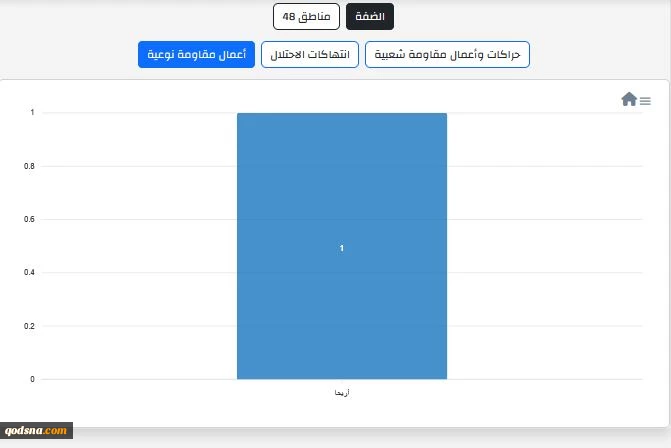Click the data label 1 inside bar
Screen dimensions: 671x448
click(341, 248)
